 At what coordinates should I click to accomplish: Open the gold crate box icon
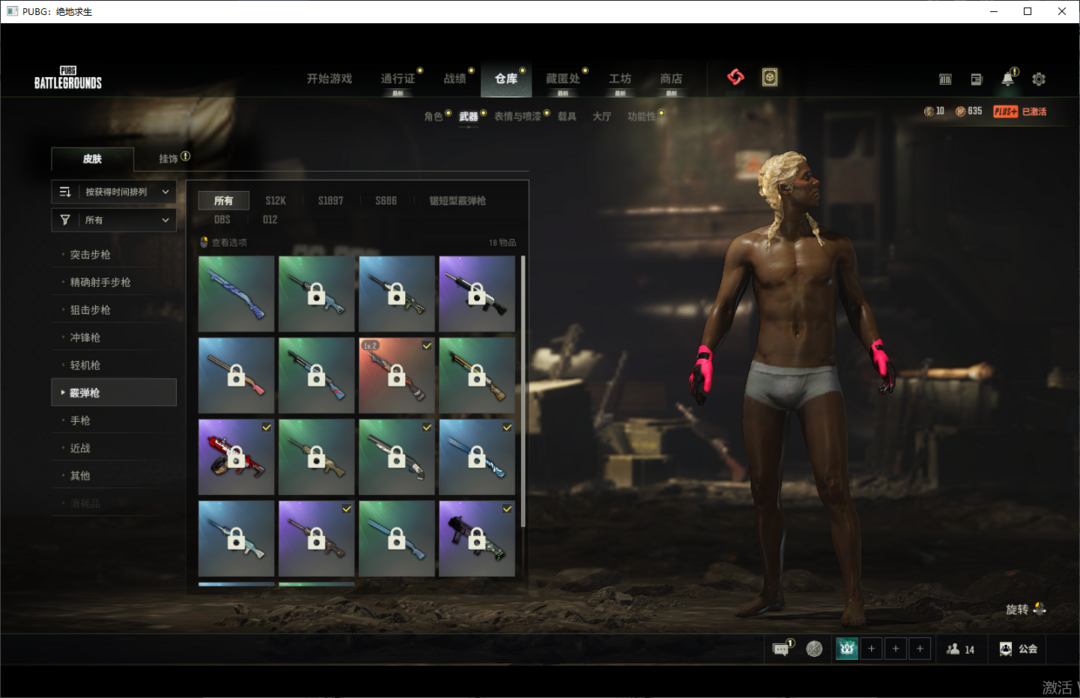[x=769, y=77]
